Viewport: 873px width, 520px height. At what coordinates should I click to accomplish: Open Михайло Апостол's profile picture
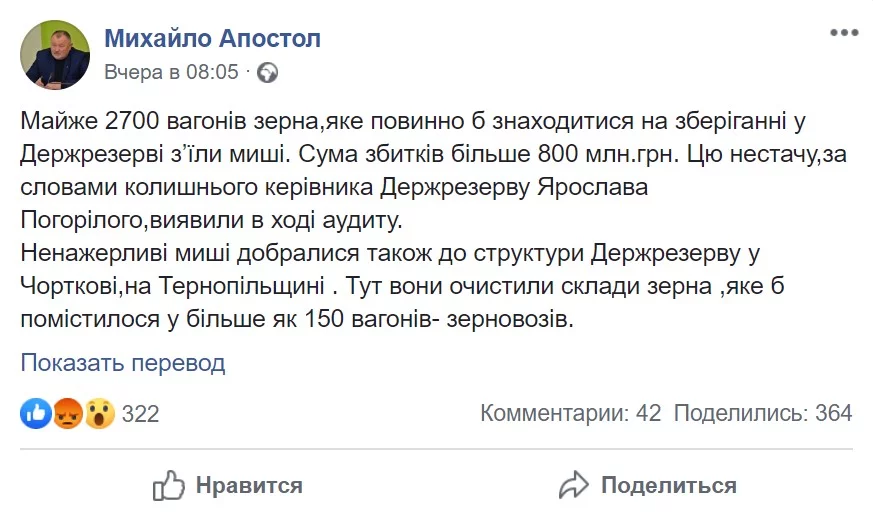click(x=56, y=55)
